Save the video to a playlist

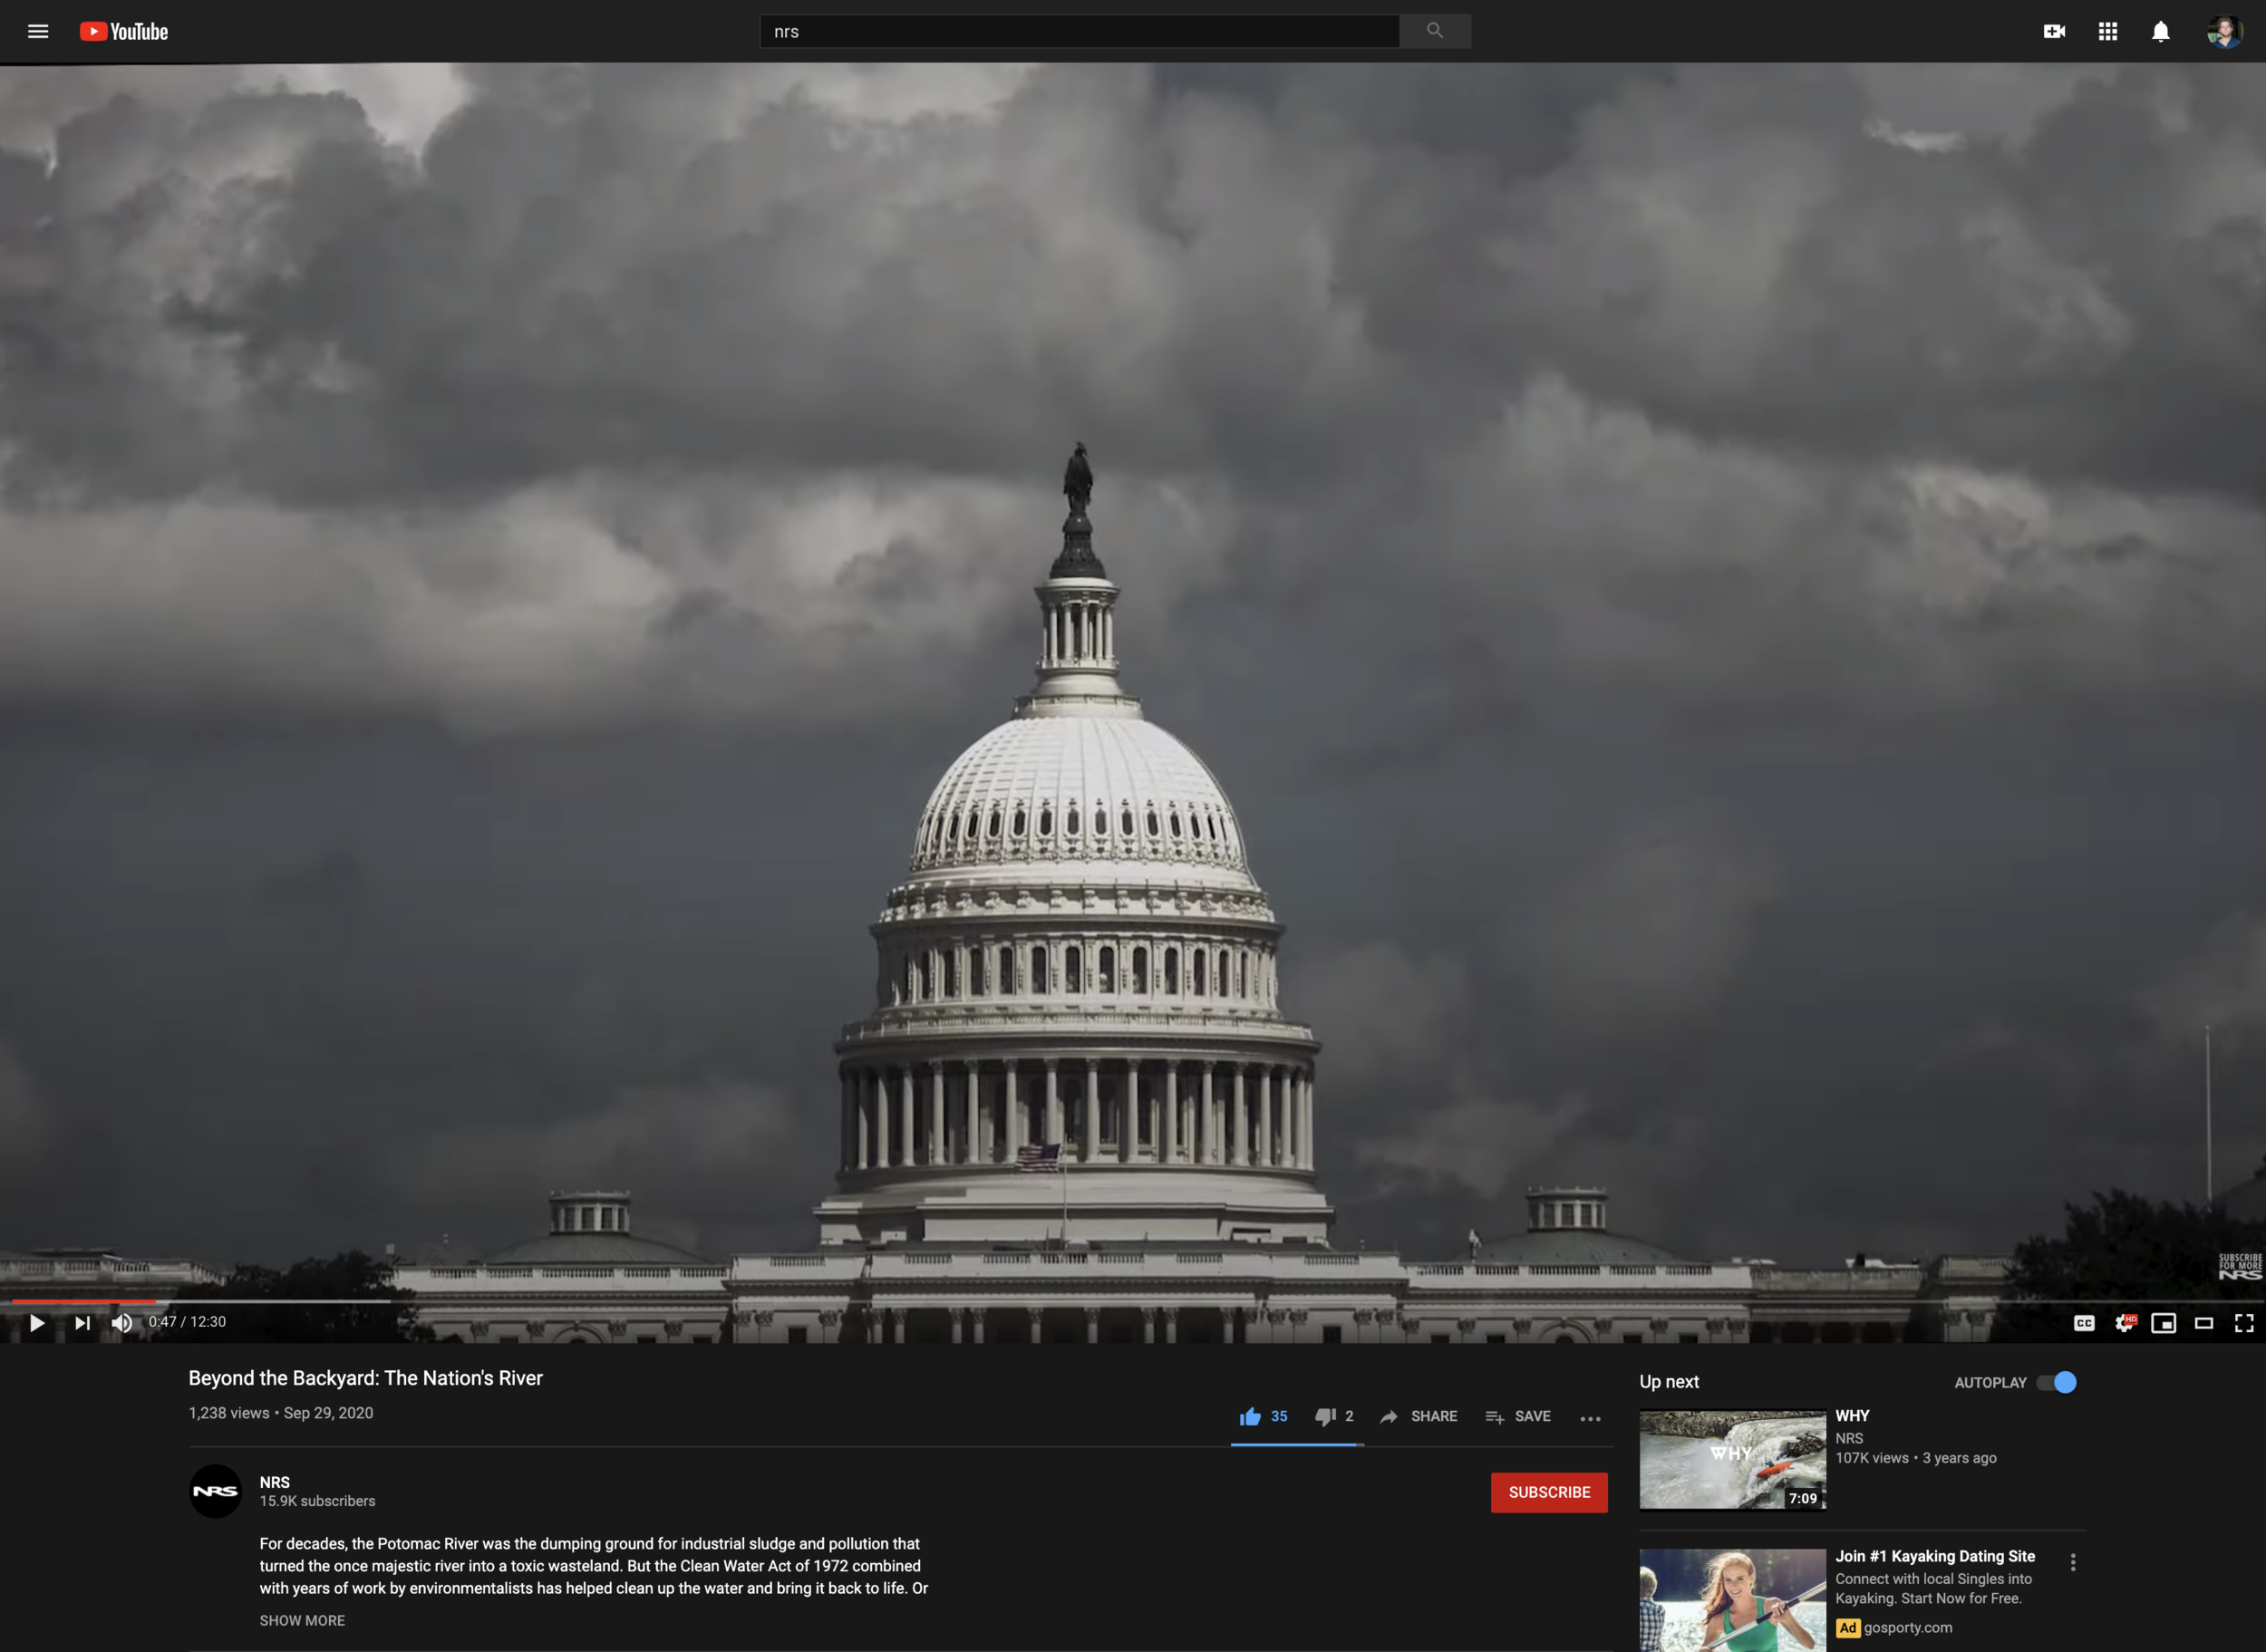(x=1518, y=1416)
